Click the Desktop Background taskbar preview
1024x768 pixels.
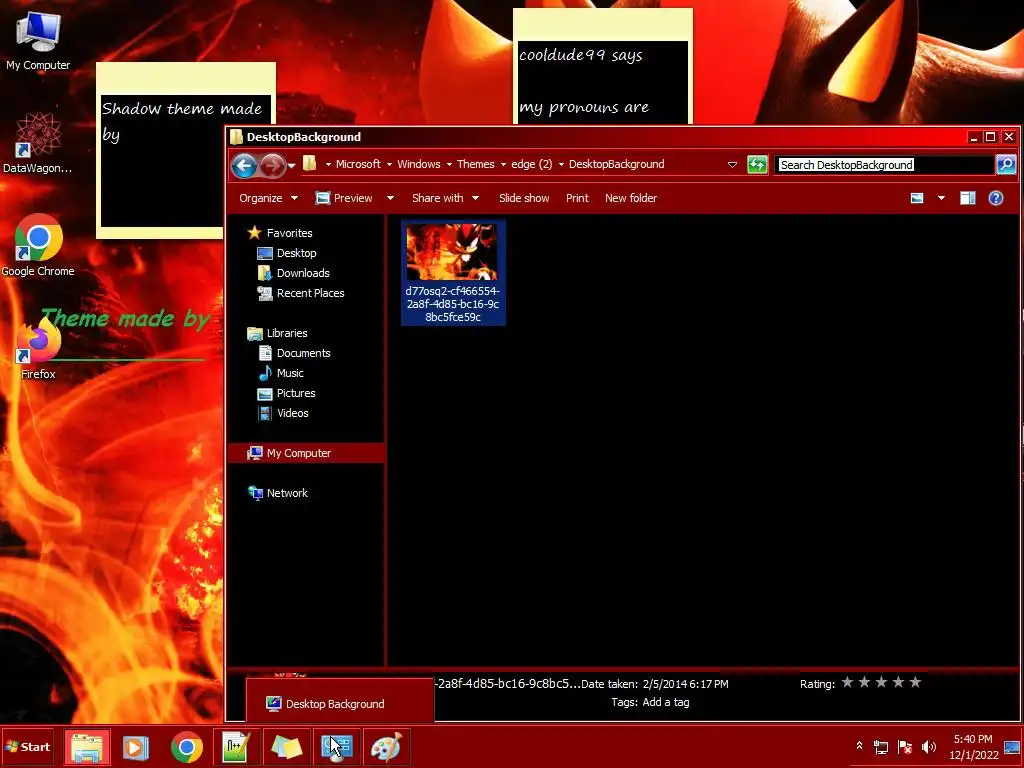pos(340,702)
